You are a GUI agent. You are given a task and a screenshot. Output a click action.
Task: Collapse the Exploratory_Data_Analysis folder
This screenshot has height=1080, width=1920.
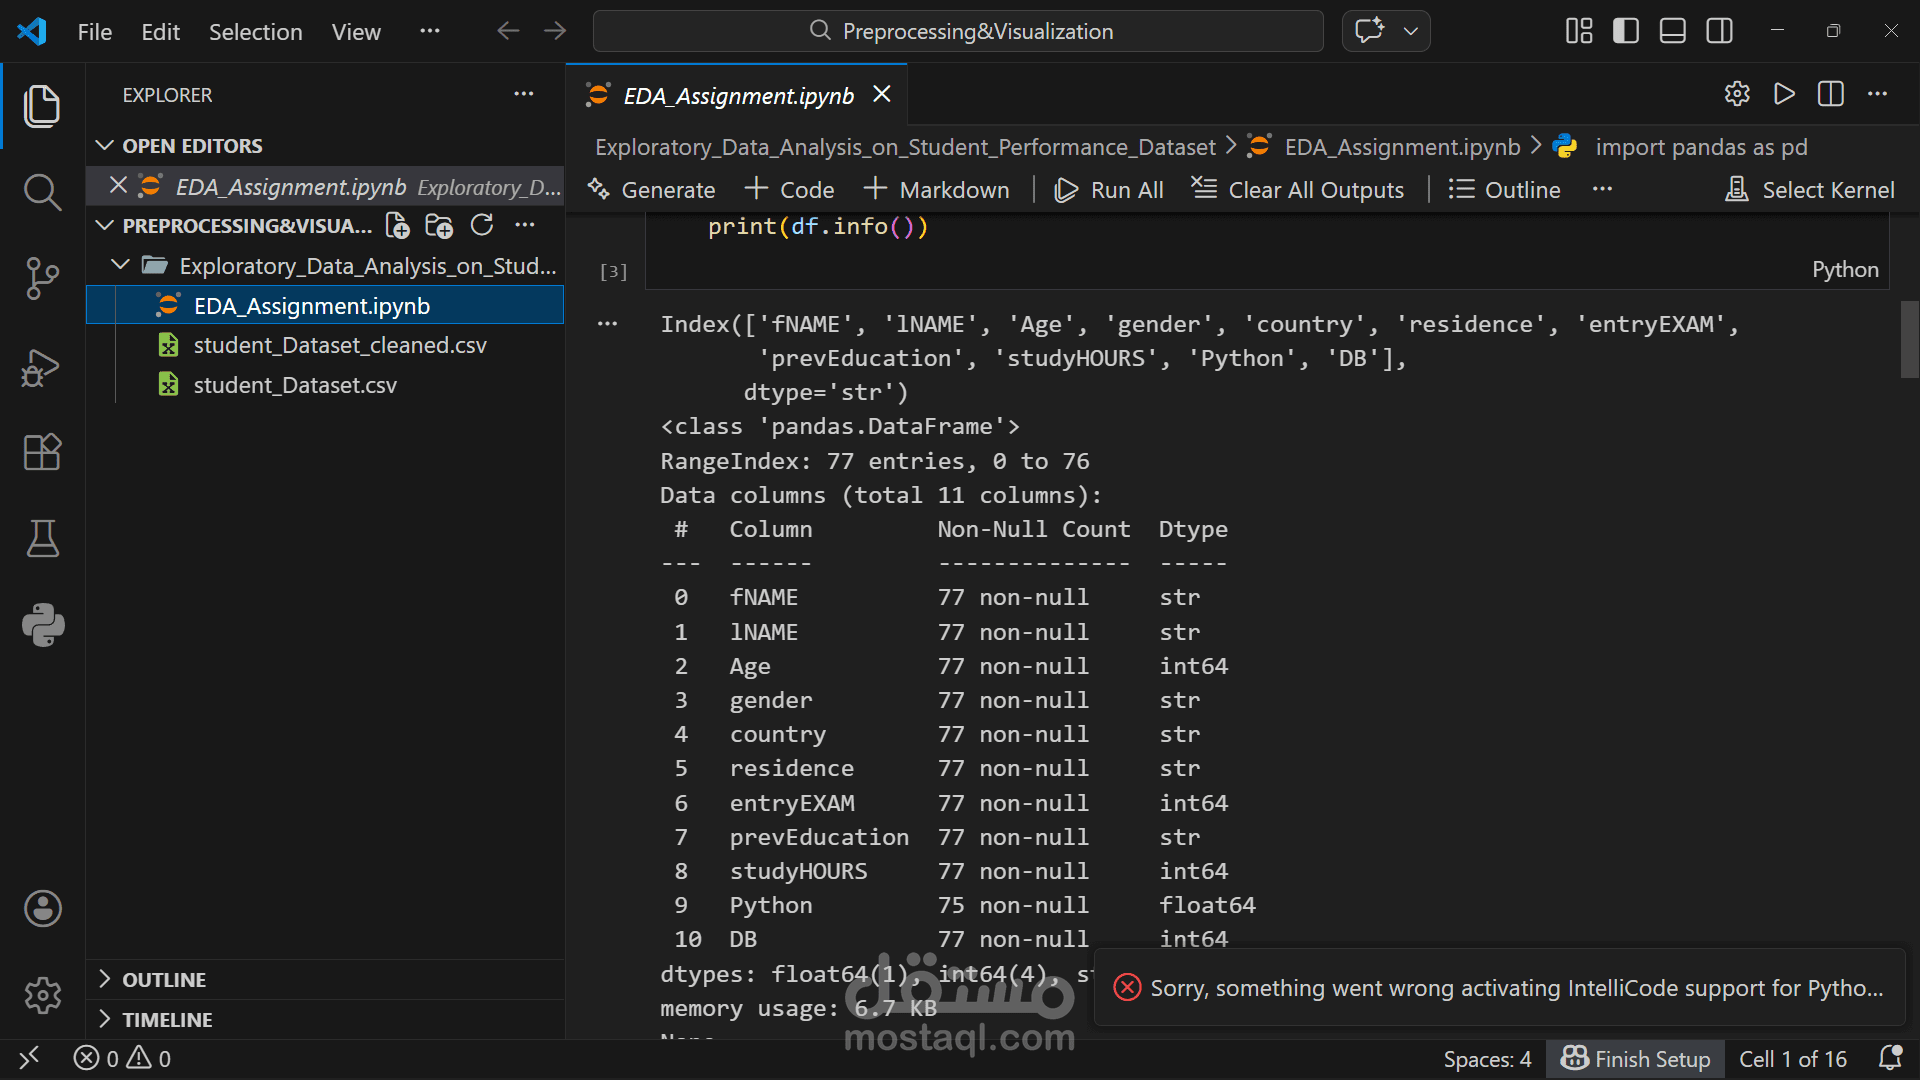[121, 266]
